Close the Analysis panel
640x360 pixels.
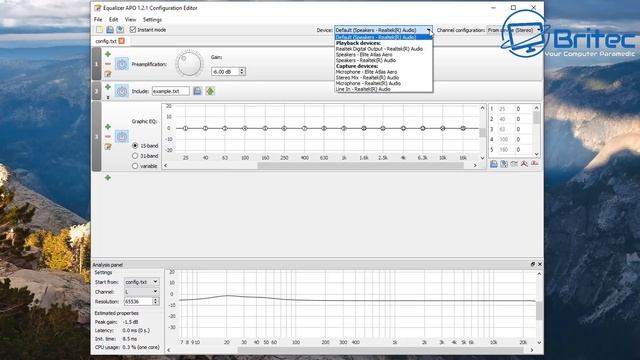pos(540,264)
